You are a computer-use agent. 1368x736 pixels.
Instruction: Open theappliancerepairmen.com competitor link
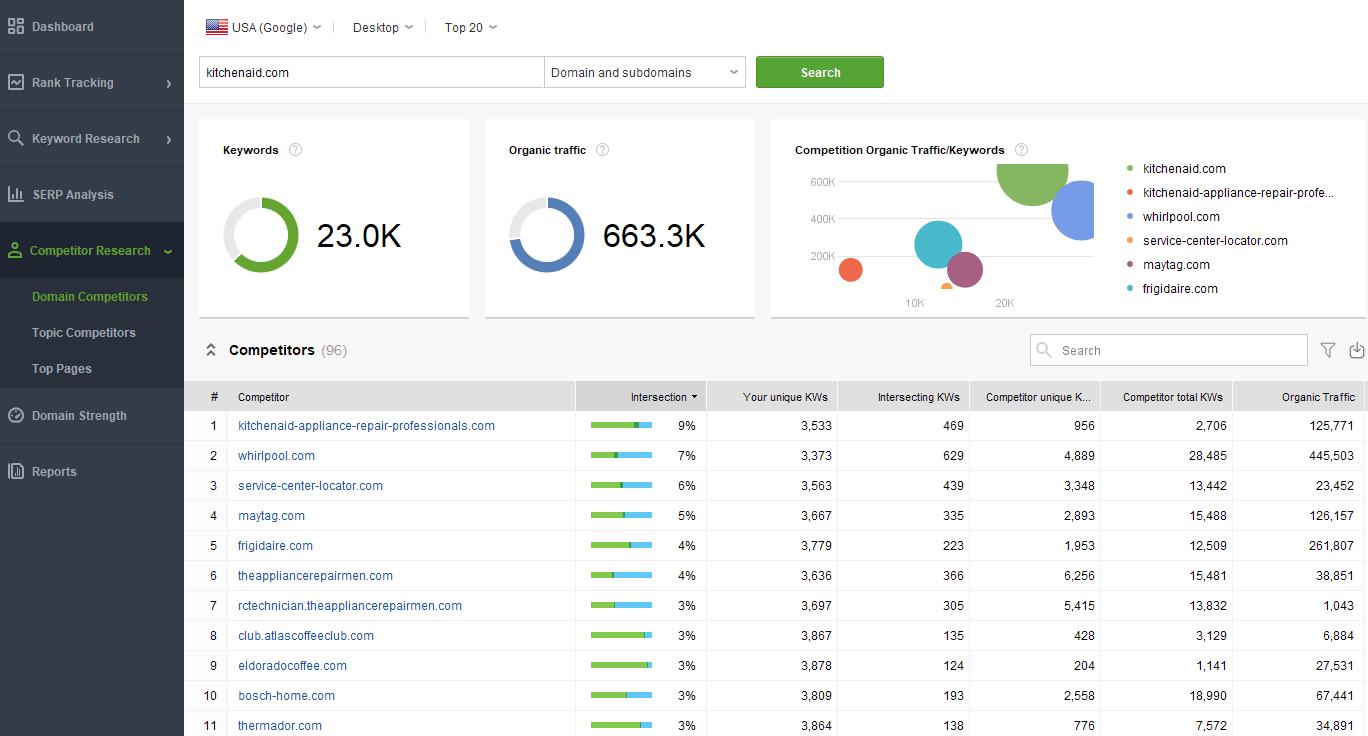point(316,576)
